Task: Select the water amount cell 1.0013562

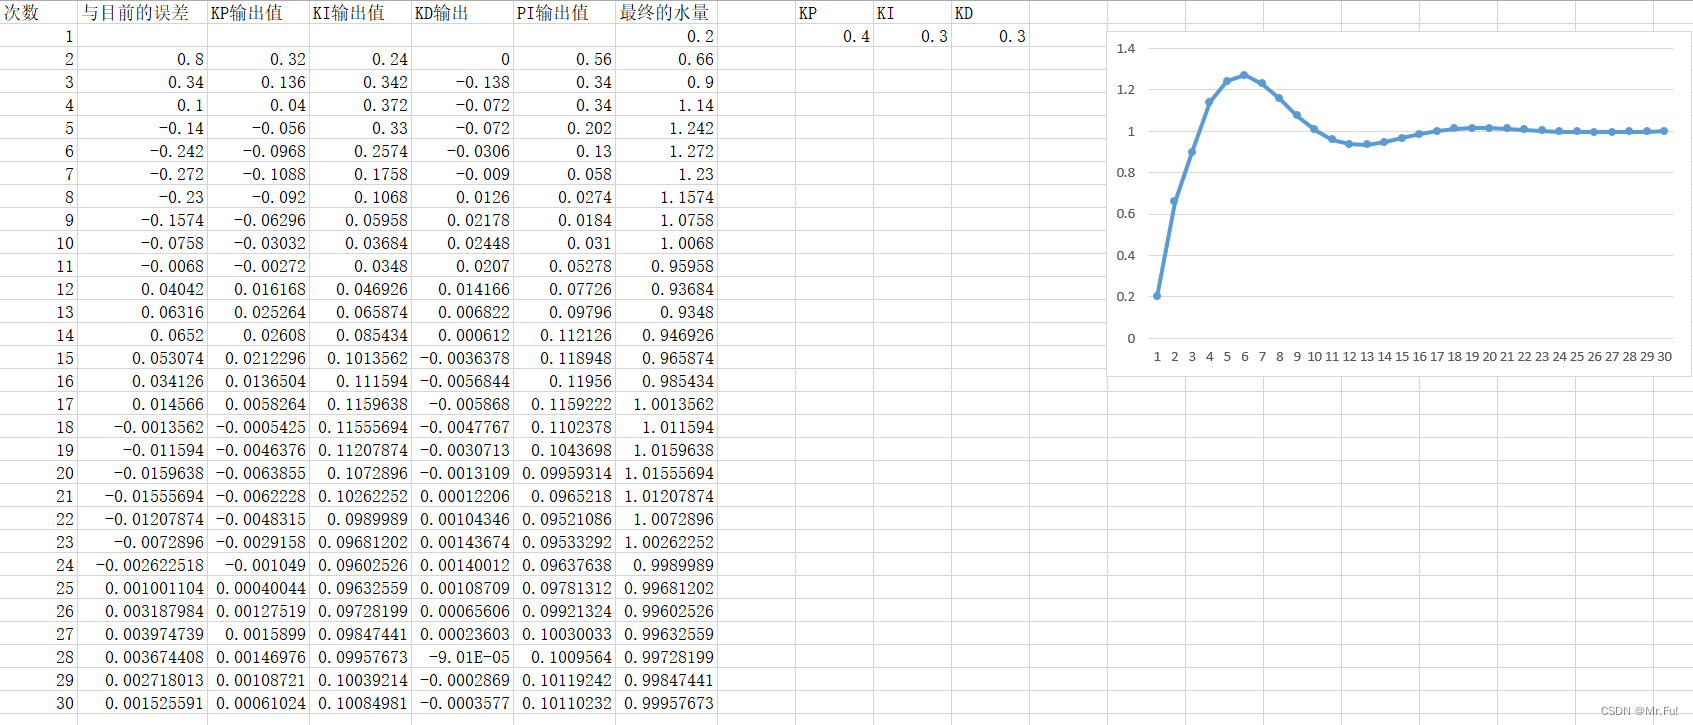Action: 666,404
